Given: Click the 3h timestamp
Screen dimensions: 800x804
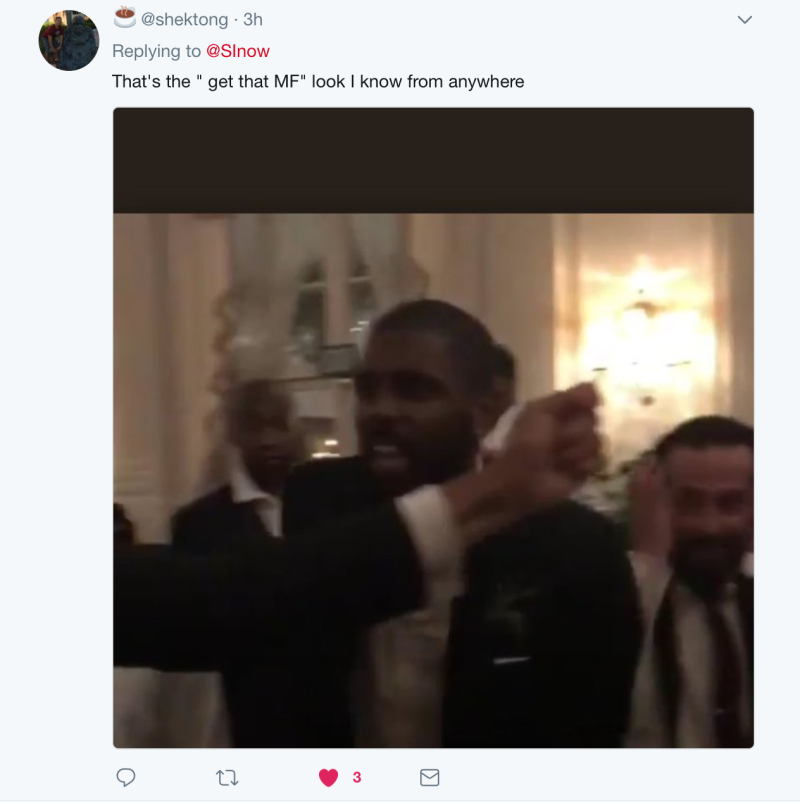Looking at the screenshot, I should pyautogui.click(x=253, y=19).
